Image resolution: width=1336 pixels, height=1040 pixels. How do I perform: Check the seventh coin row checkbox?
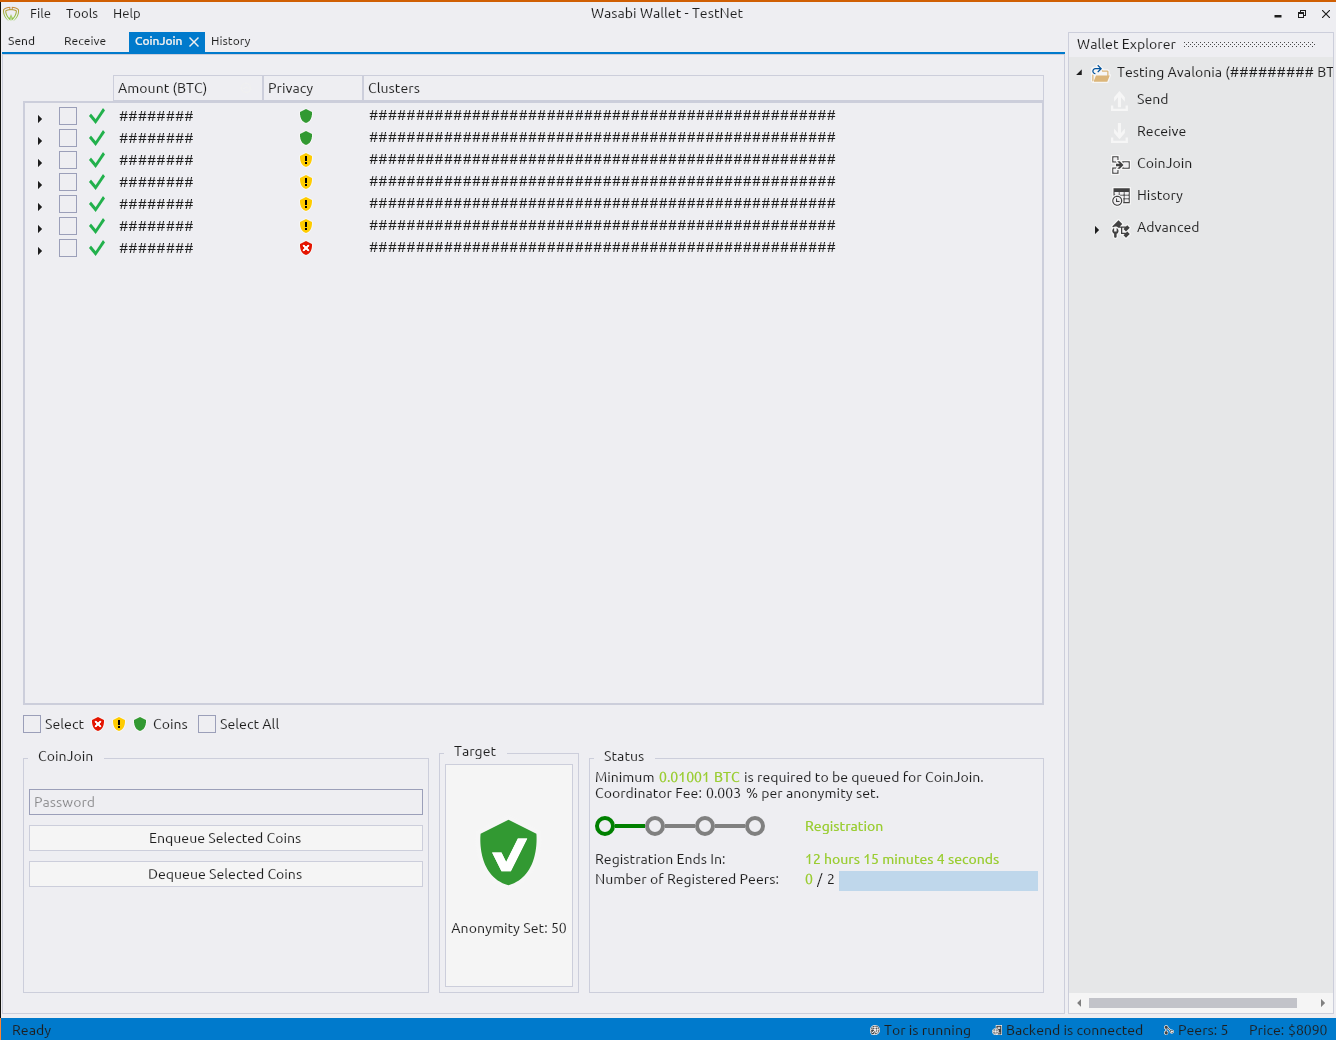(68, 248)
